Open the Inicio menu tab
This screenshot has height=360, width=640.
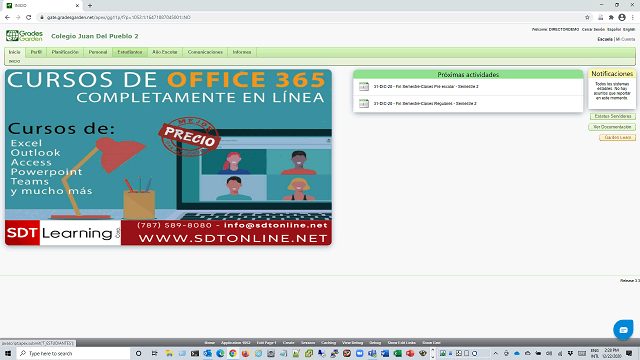[15, 52]
